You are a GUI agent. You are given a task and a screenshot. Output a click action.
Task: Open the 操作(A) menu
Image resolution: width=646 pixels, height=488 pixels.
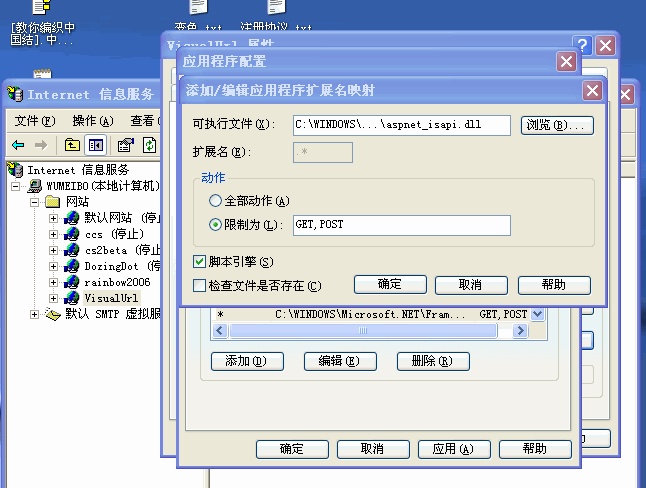pyautogui.click(x=93, y=121)
